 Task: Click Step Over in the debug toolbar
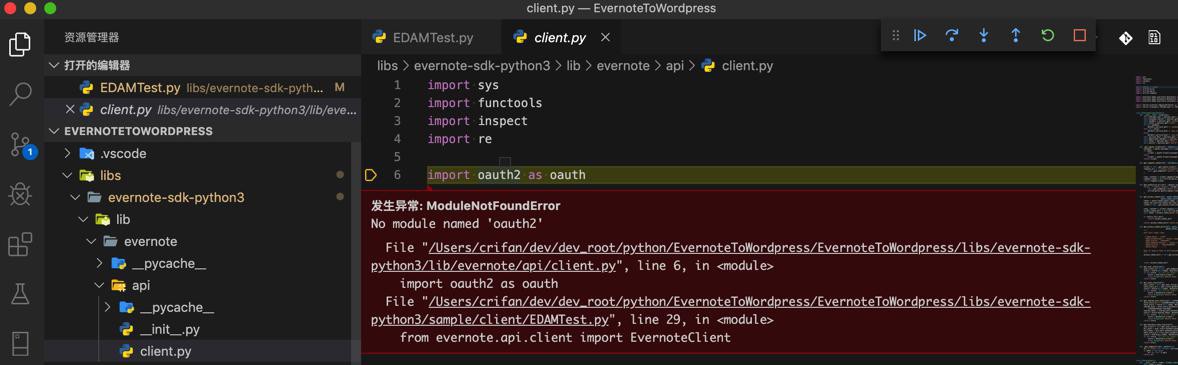pos(952,35)
